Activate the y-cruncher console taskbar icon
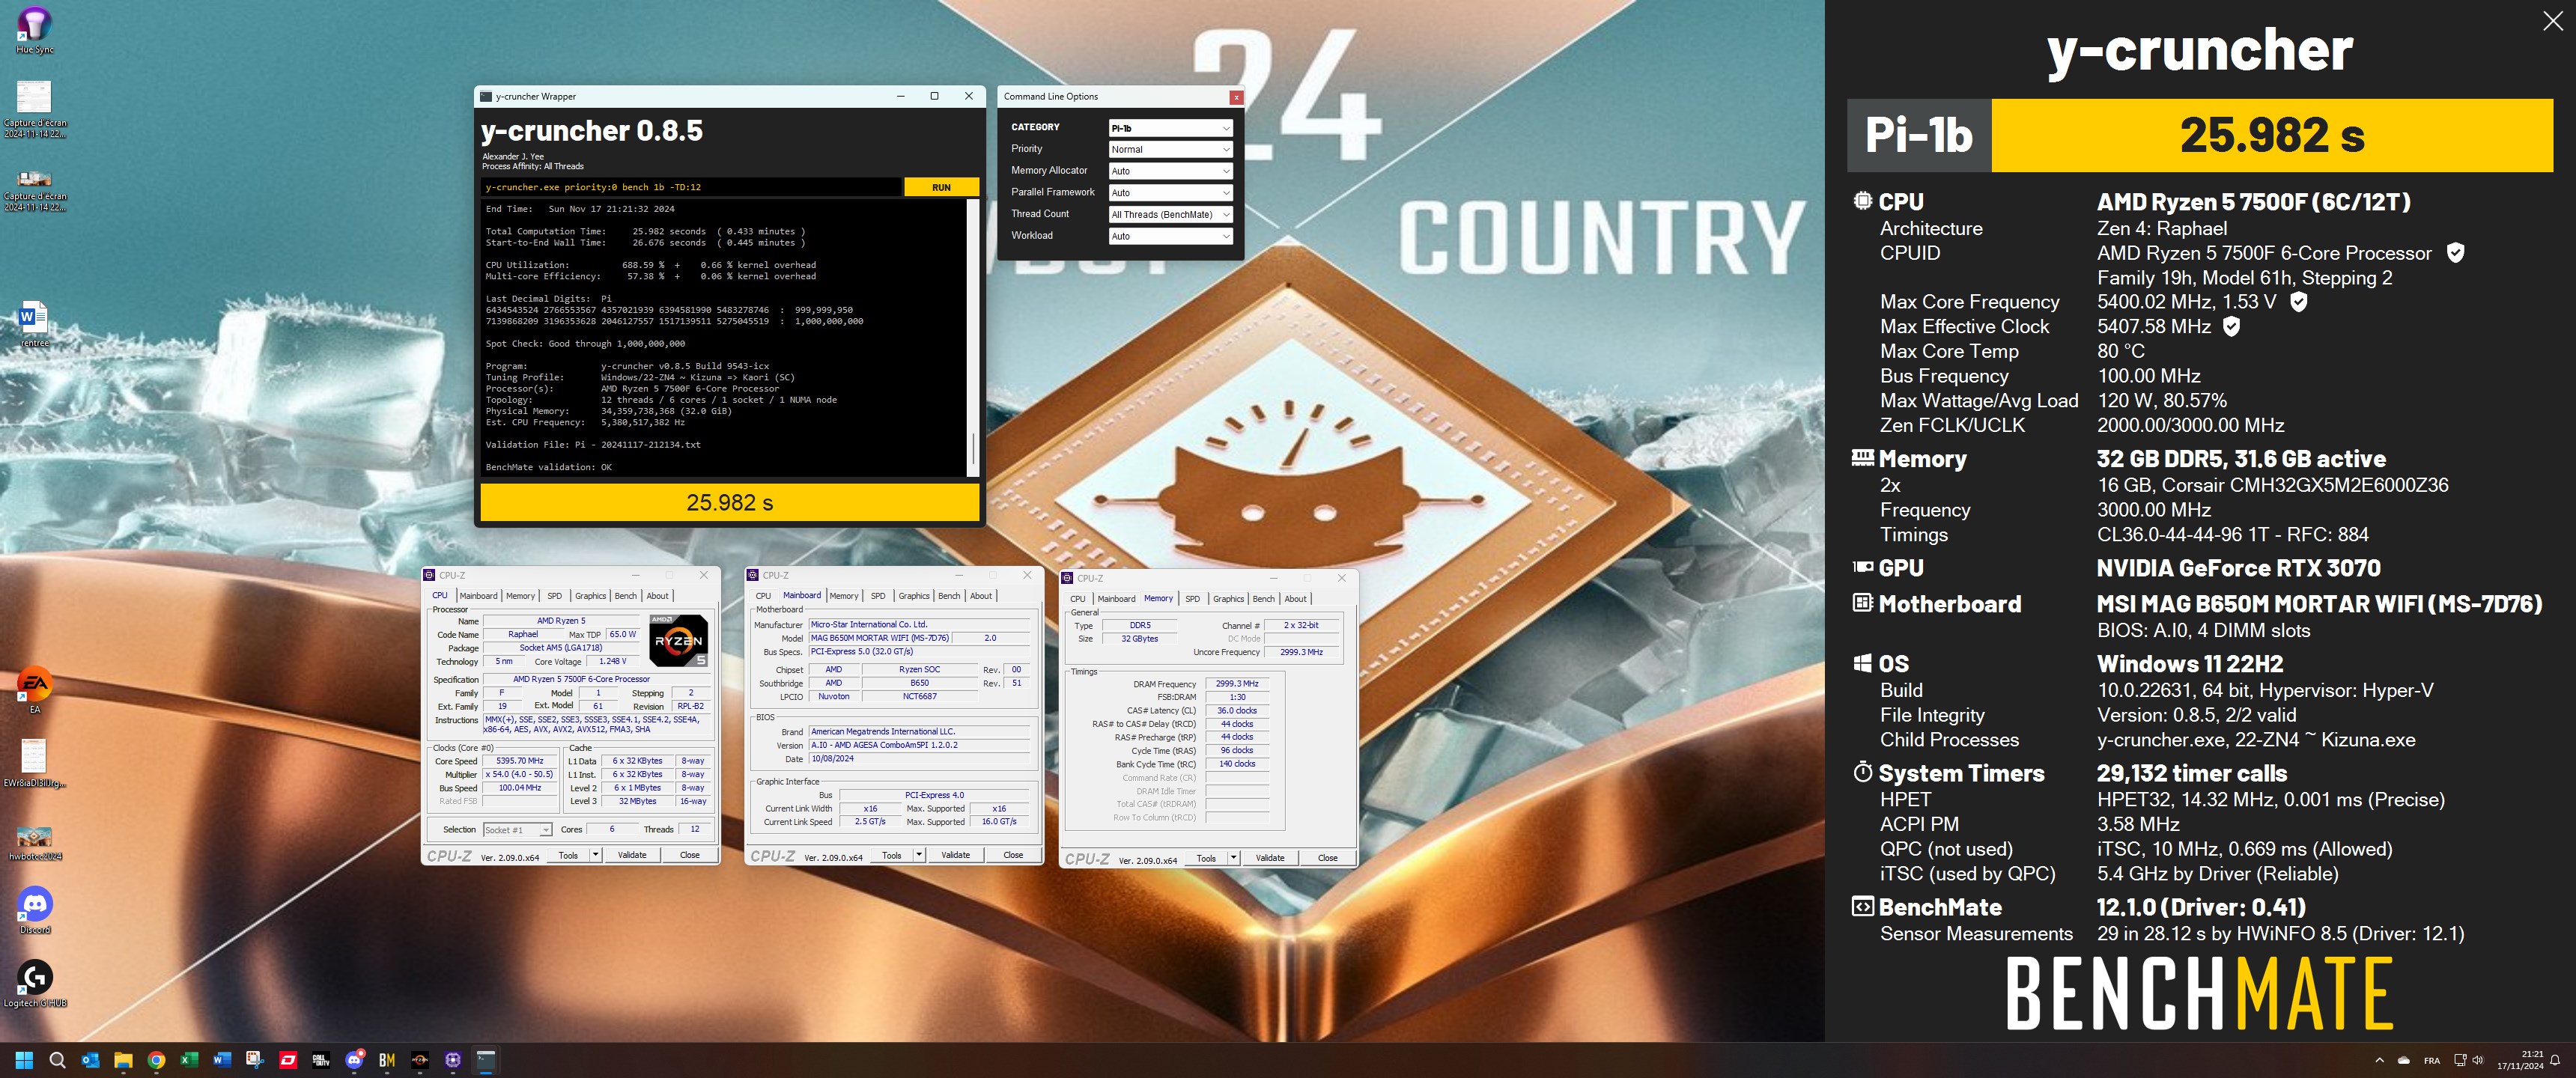This screenshot has width=2576, height=1078. click(486, 1060)
